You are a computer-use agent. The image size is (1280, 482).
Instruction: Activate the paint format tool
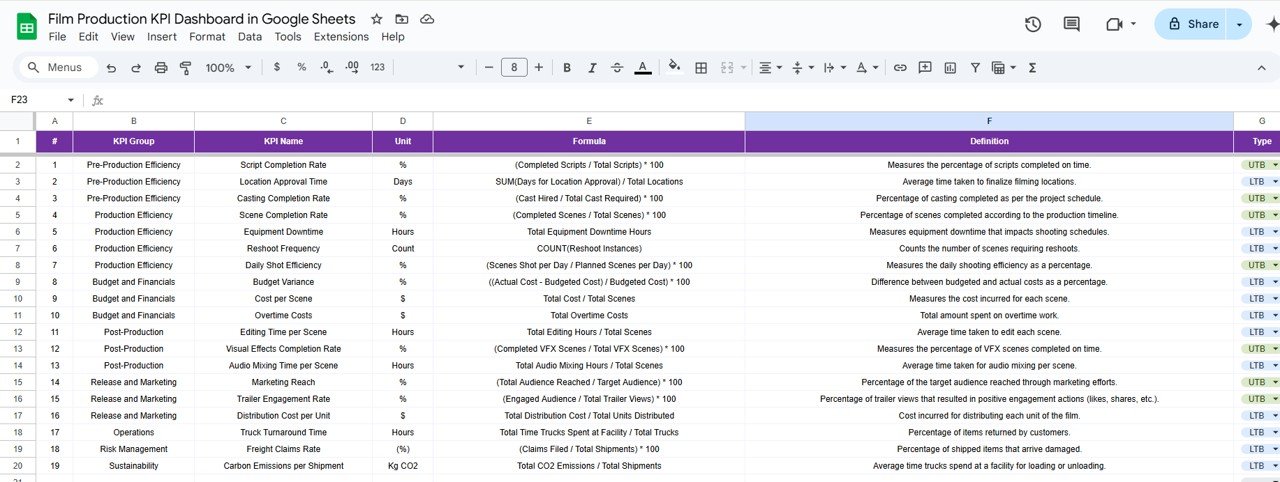(185, 67)
